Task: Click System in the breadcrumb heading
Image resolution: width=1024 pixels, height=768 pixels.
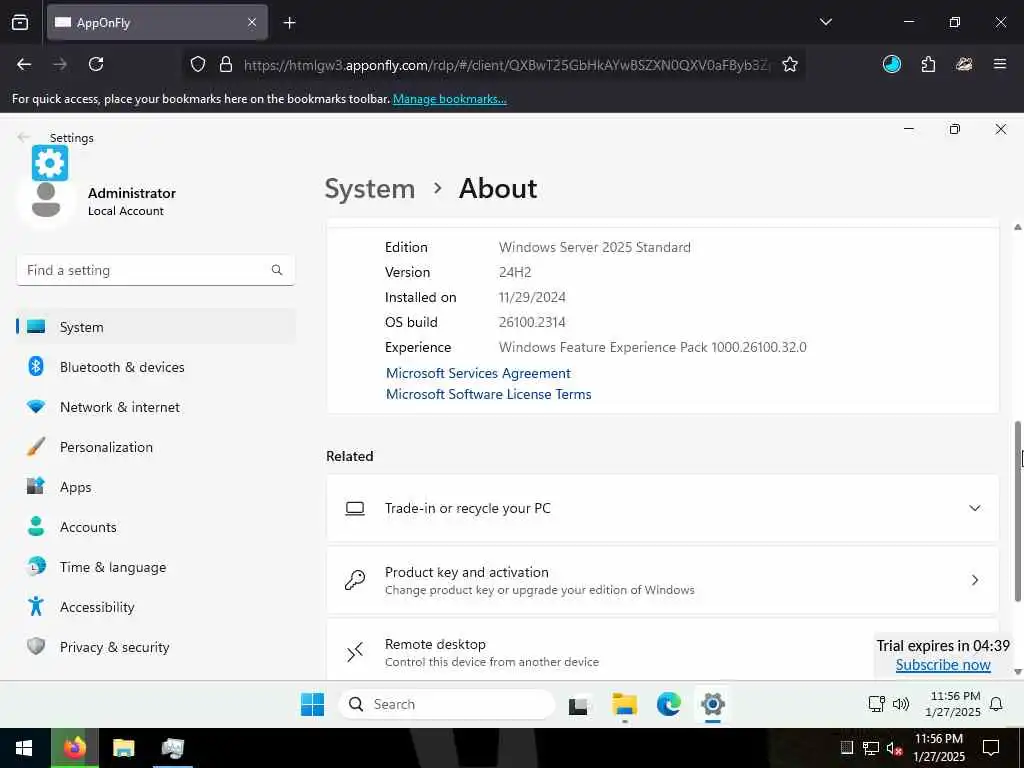Action: [x=370, y=189]
